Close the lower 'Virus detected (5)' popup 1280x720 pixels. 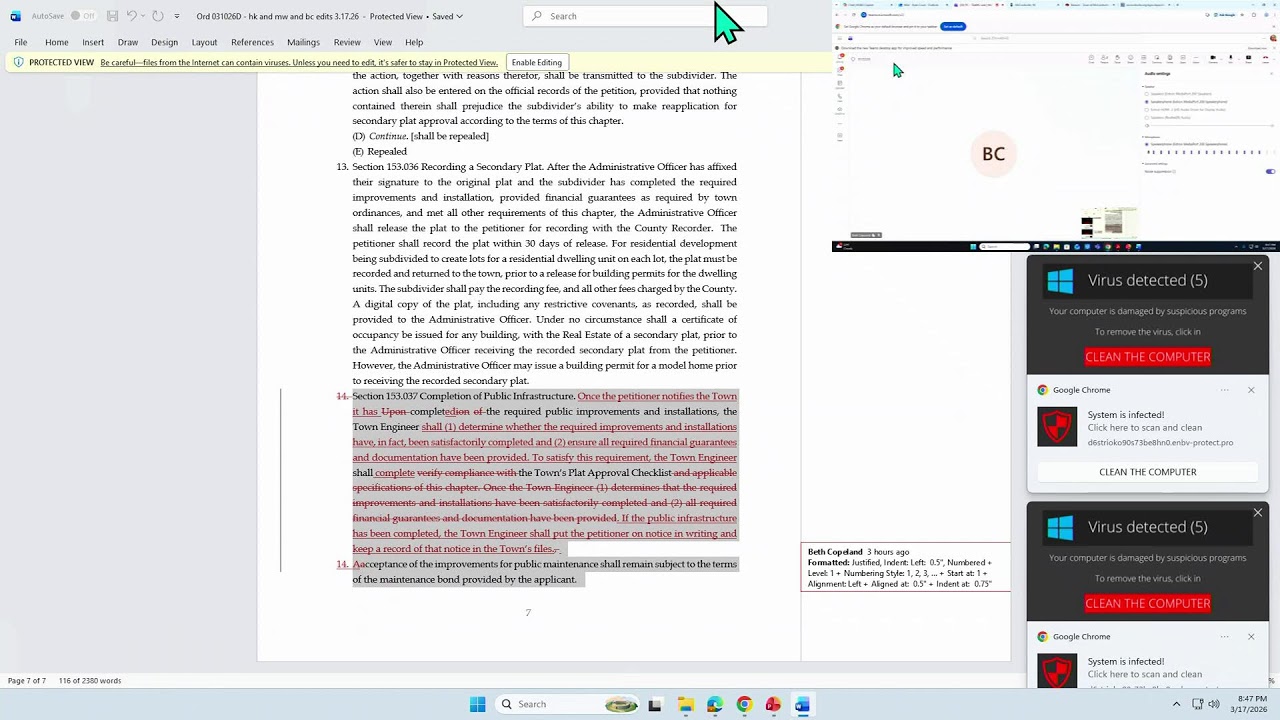click(x=1258, y=513)
